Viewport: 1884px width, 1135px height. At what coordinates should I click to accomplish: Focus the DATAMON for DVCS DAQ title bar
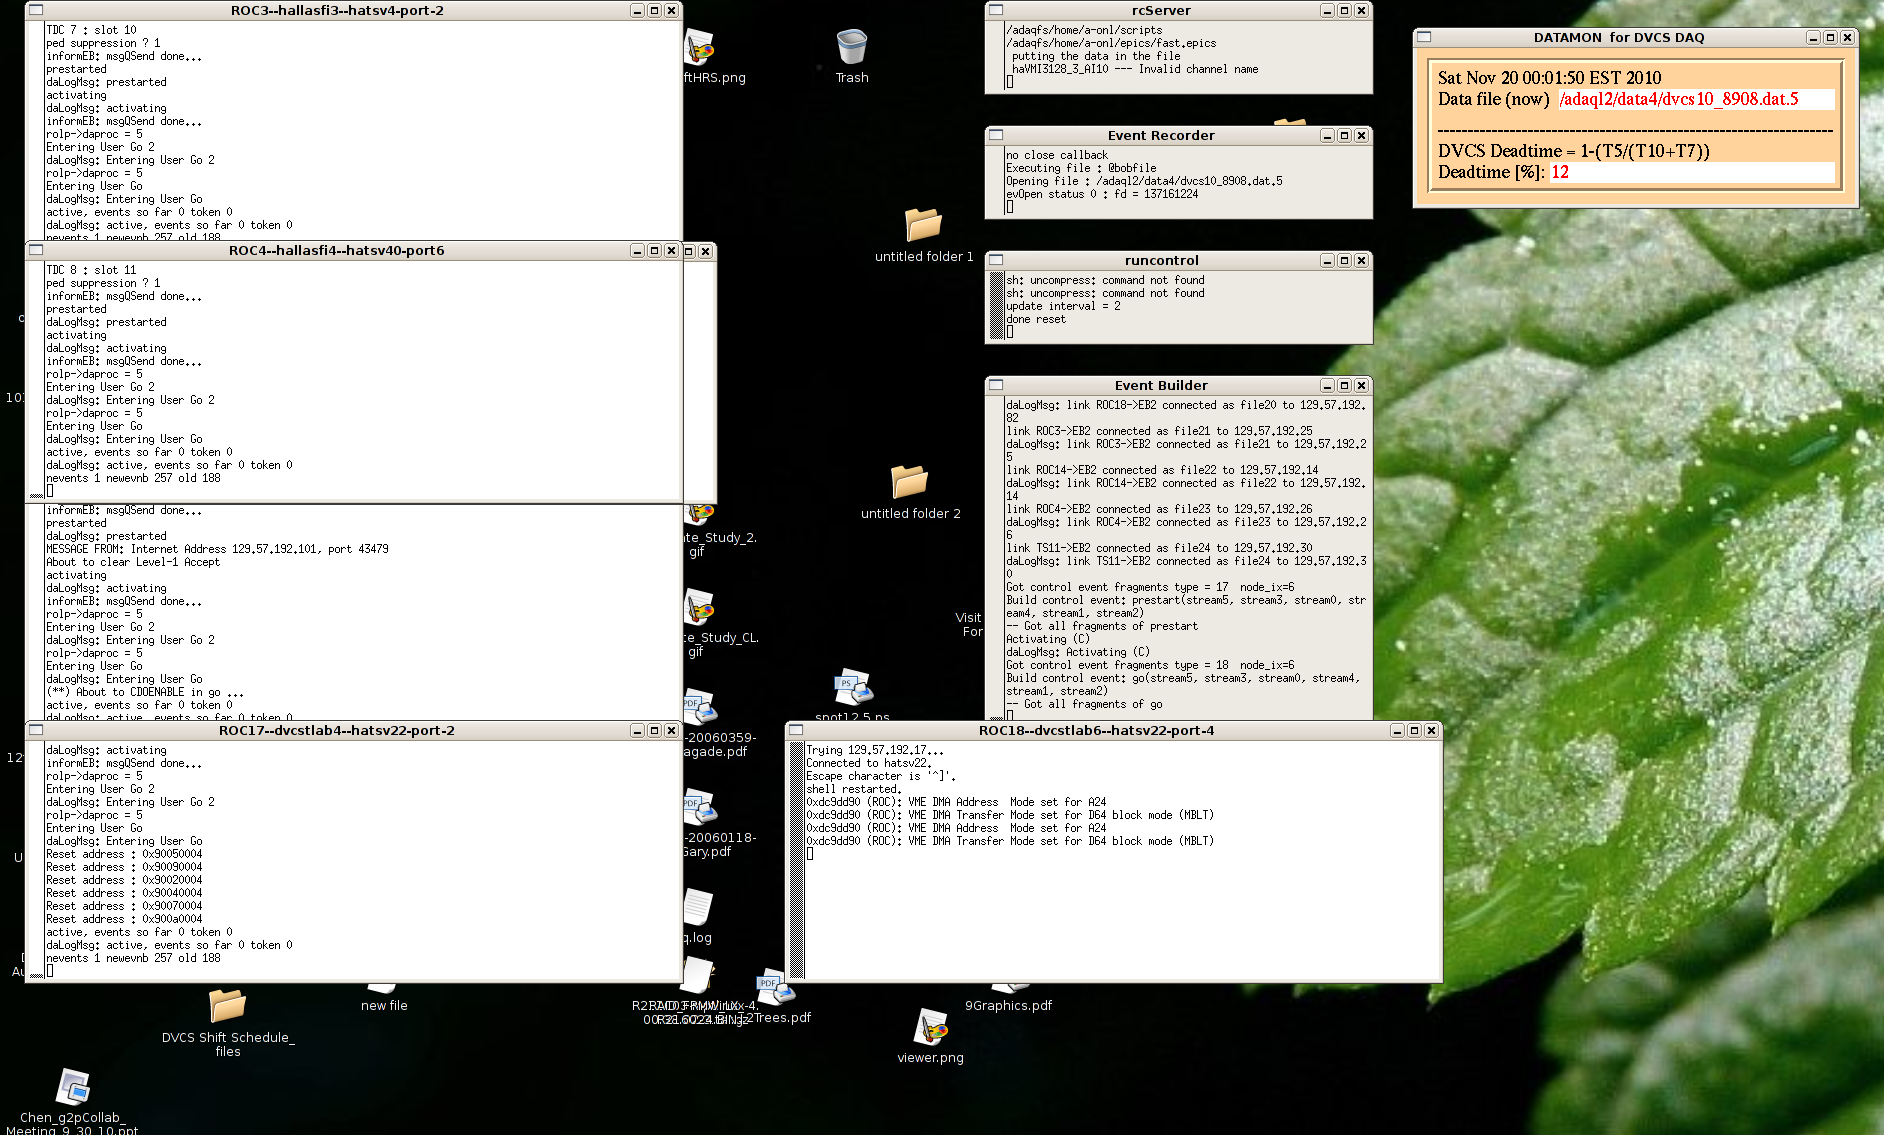pyautogui.click(x=1619, y=37)
